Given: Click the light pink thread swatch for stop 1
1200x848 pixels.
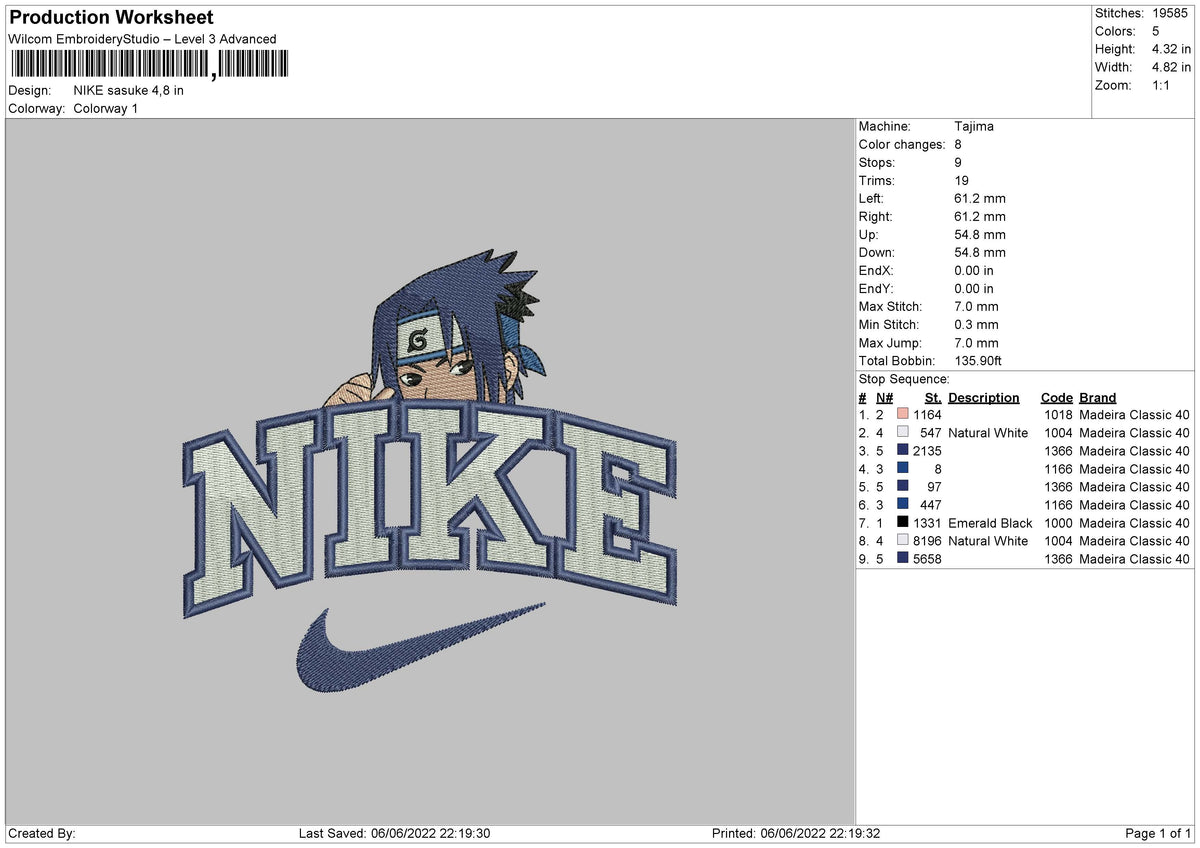Looking at the screenshot, I should pos(901,415).
